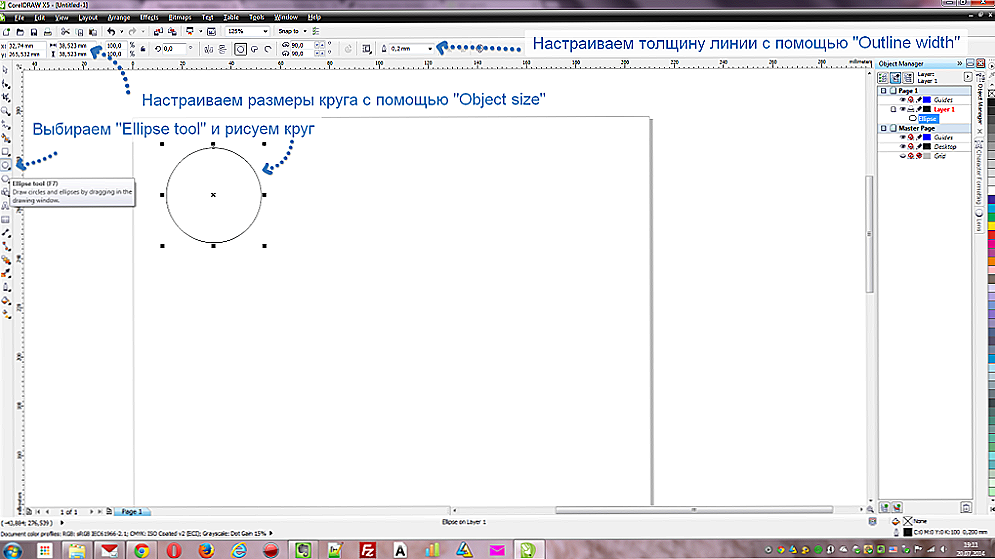Viewport: 995px width, 559px height.
Task: Select the Interactive fill tool
Action: point(6,314)
